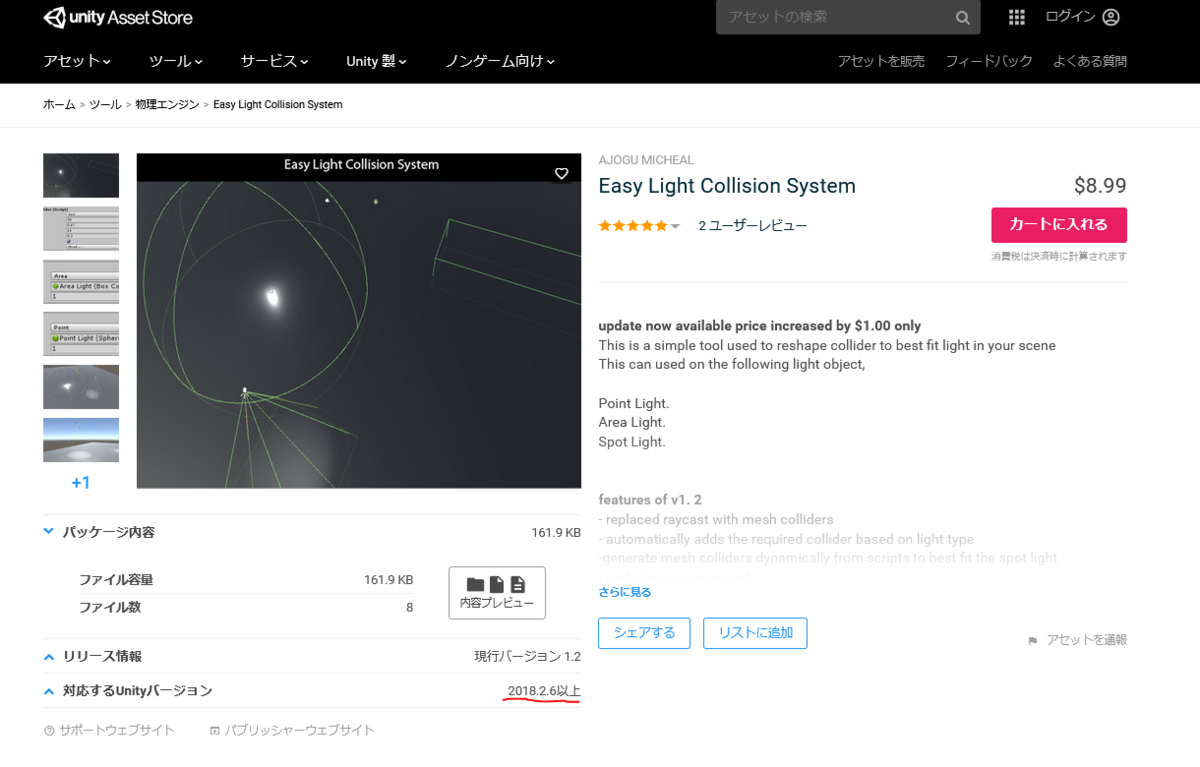Image resolution: width=1200 pixels, height=767 pixels.
Task: Click リストに追加 button
Action: tap(755, 633)
